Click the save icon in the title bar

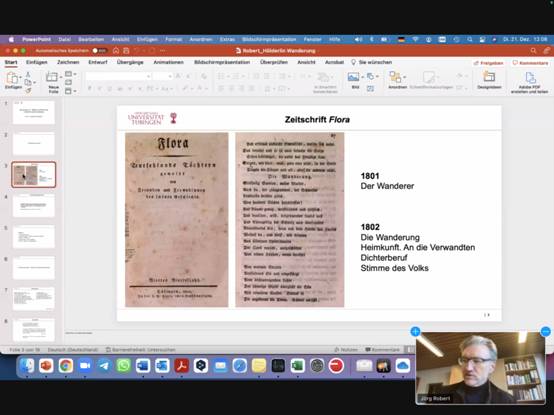pyautogui.click(x=126, y=51)
